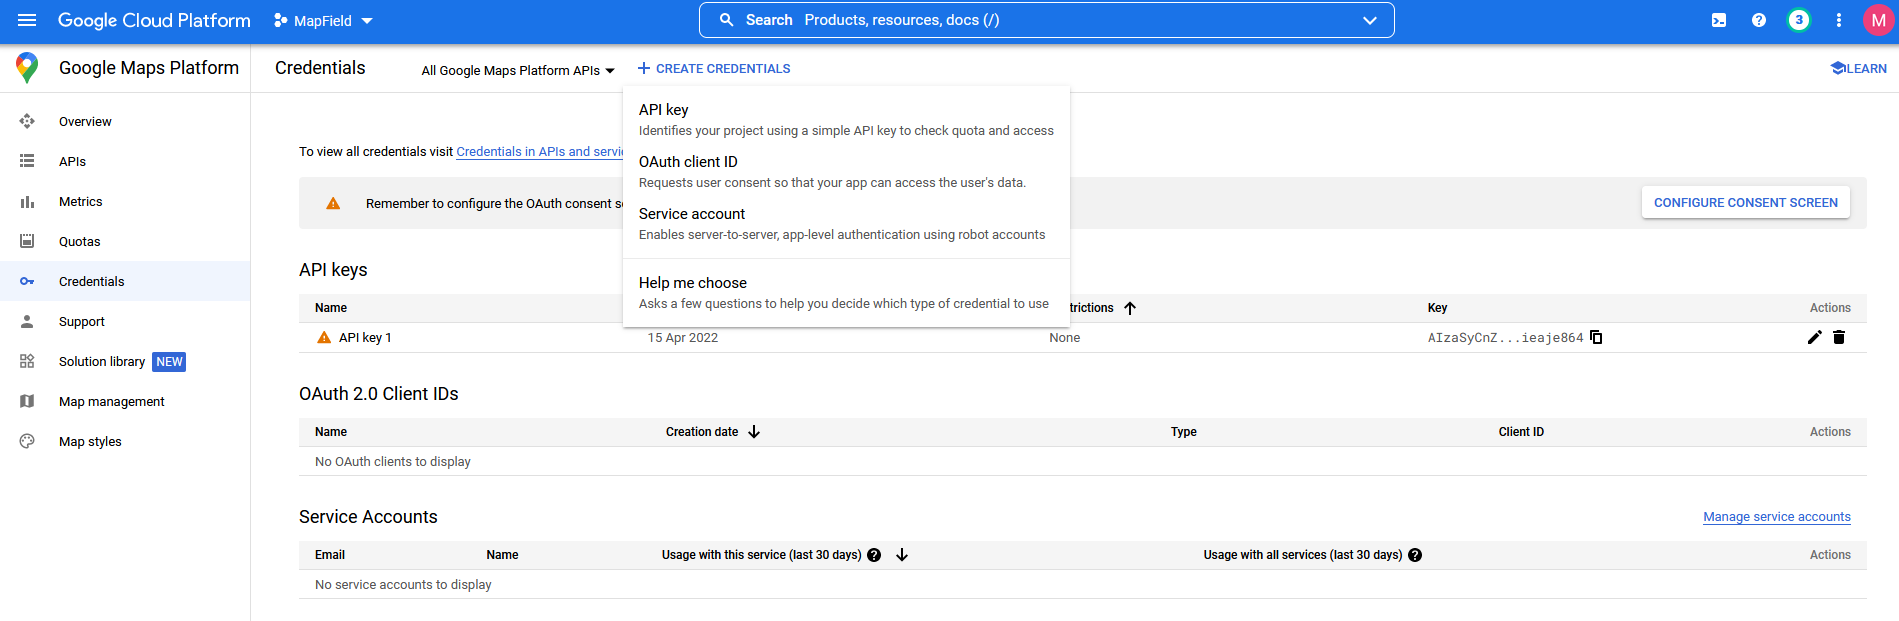
Task: Open All Google Maps Platform APIs filter dropdown
Action: coord(518,70)
